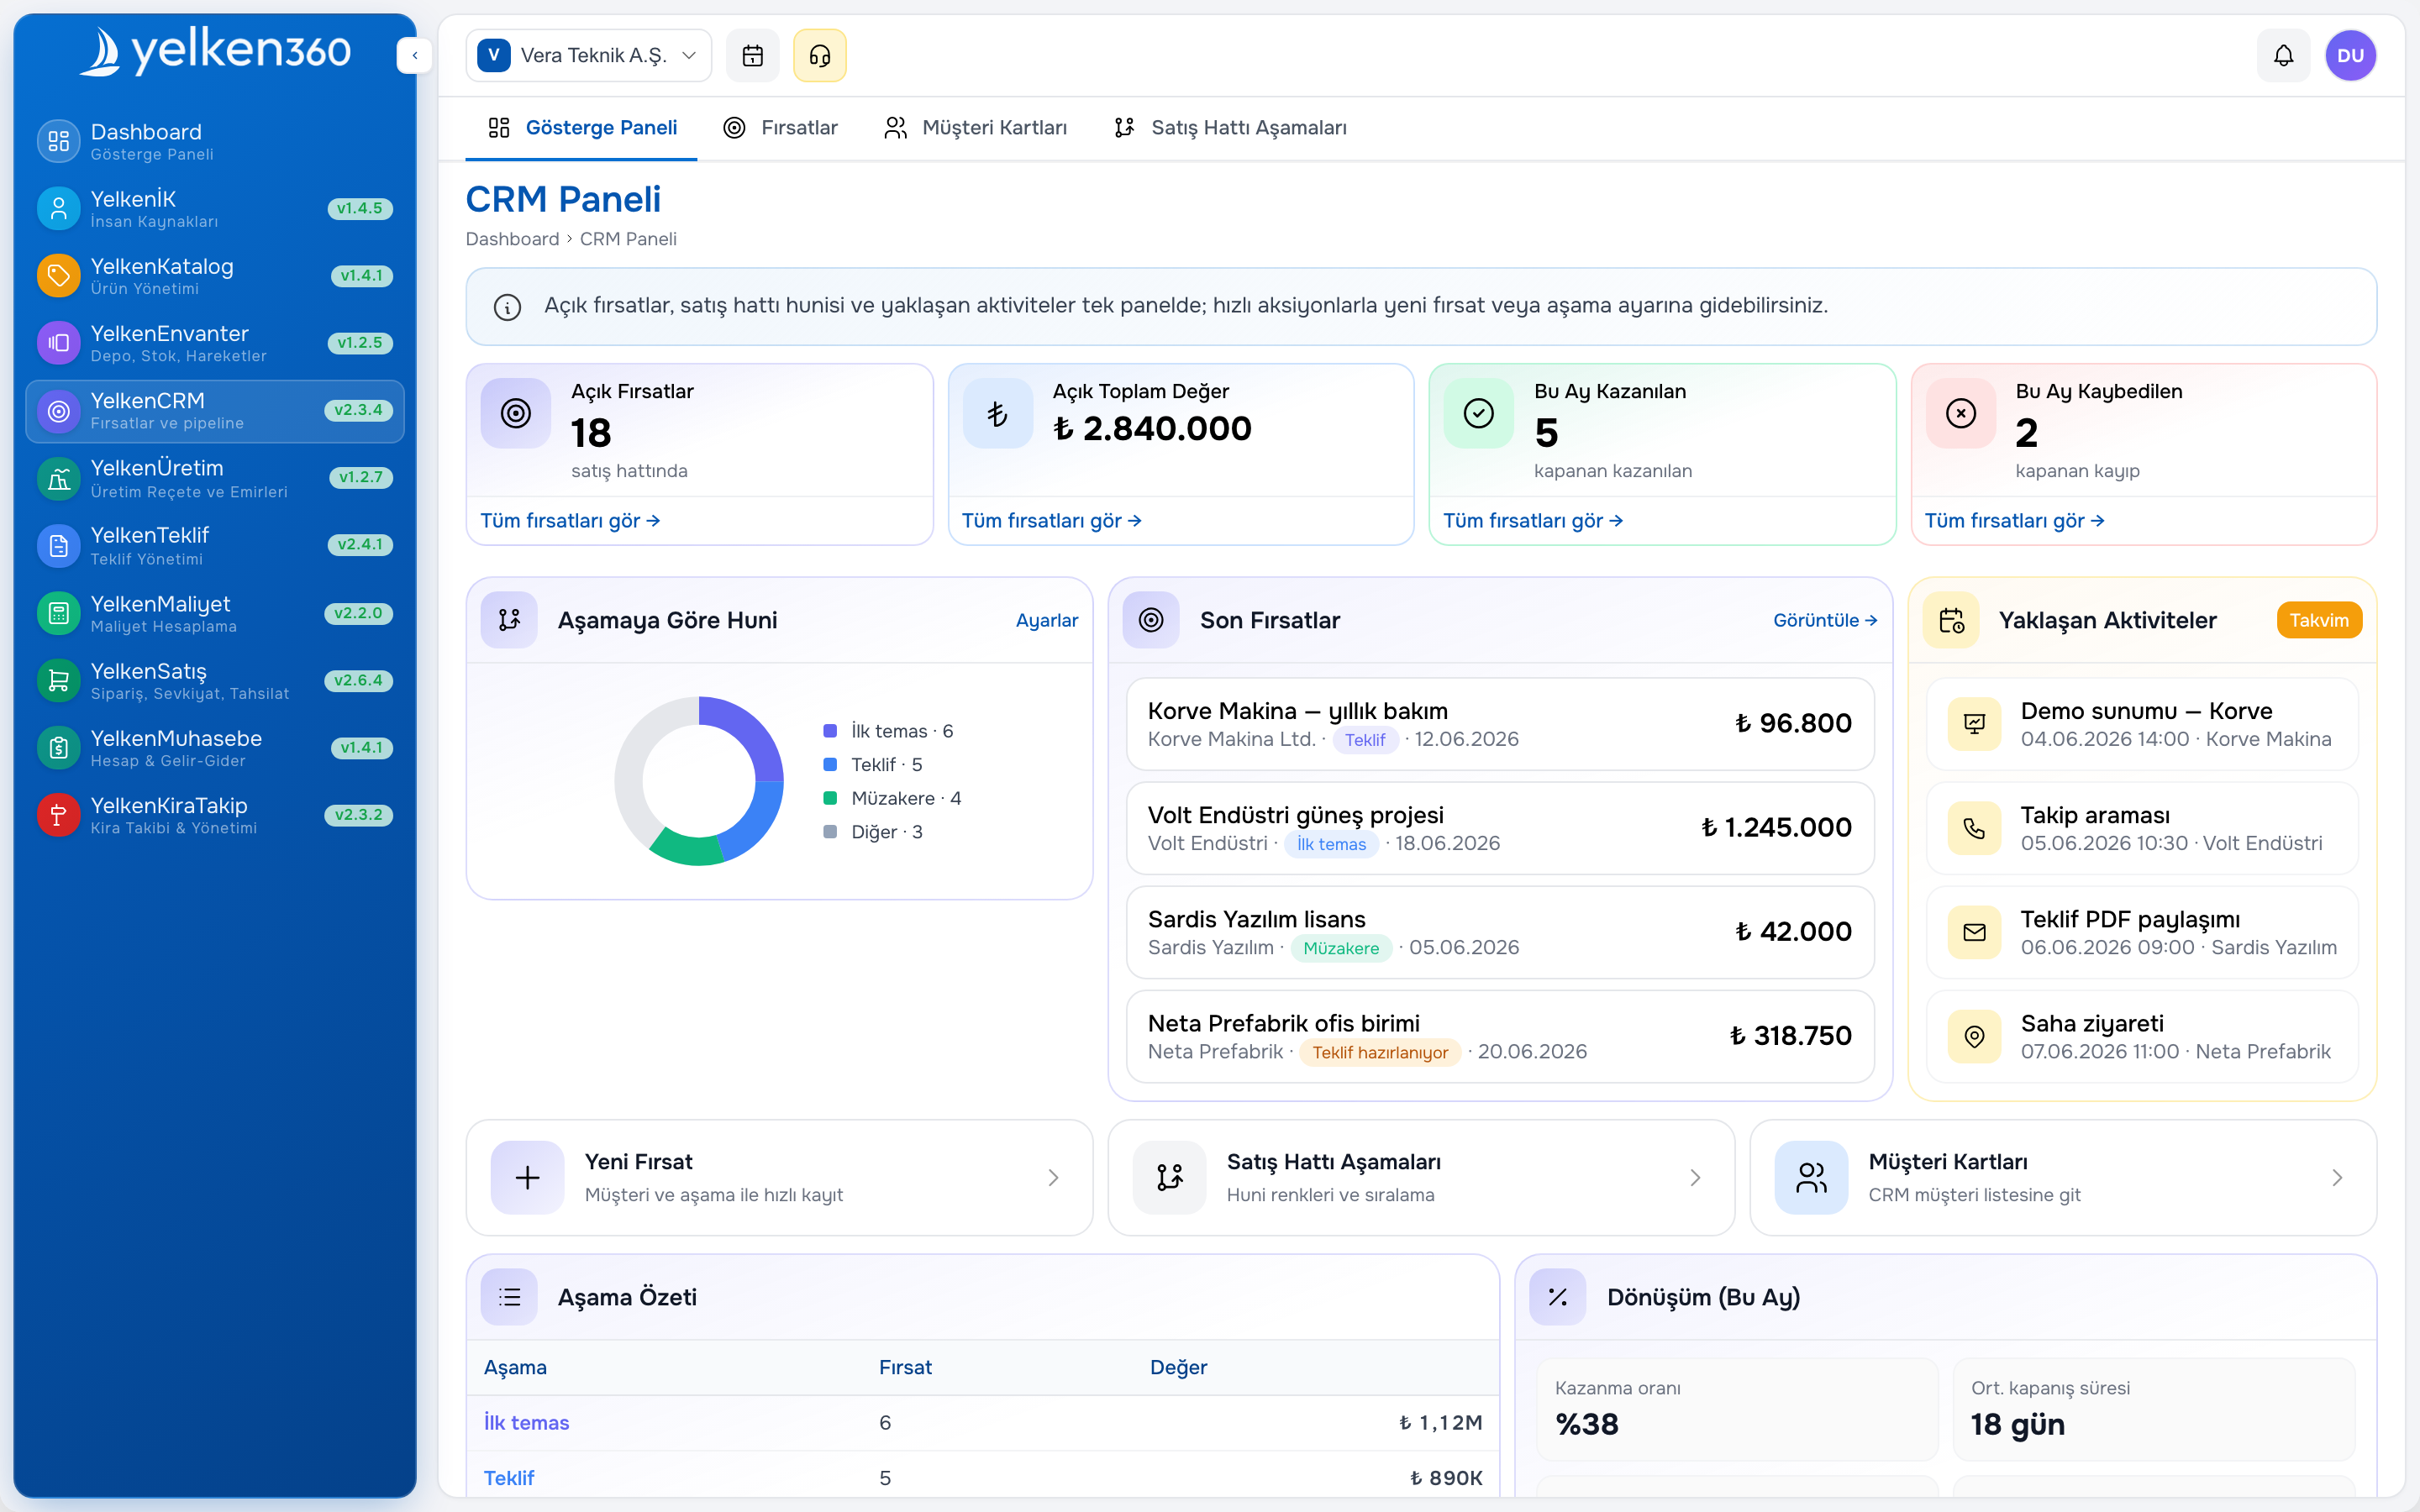
Task: Open YelkenÜretim module icon
Action: click(58, 478)
